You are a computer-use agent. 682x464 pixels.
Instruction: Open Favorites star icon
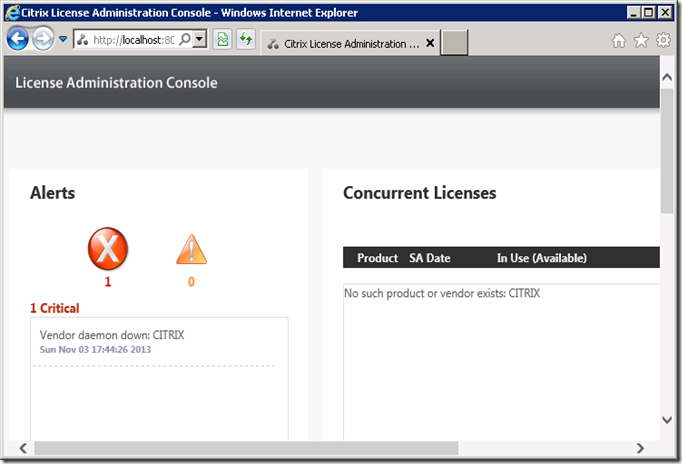point(641,41)
